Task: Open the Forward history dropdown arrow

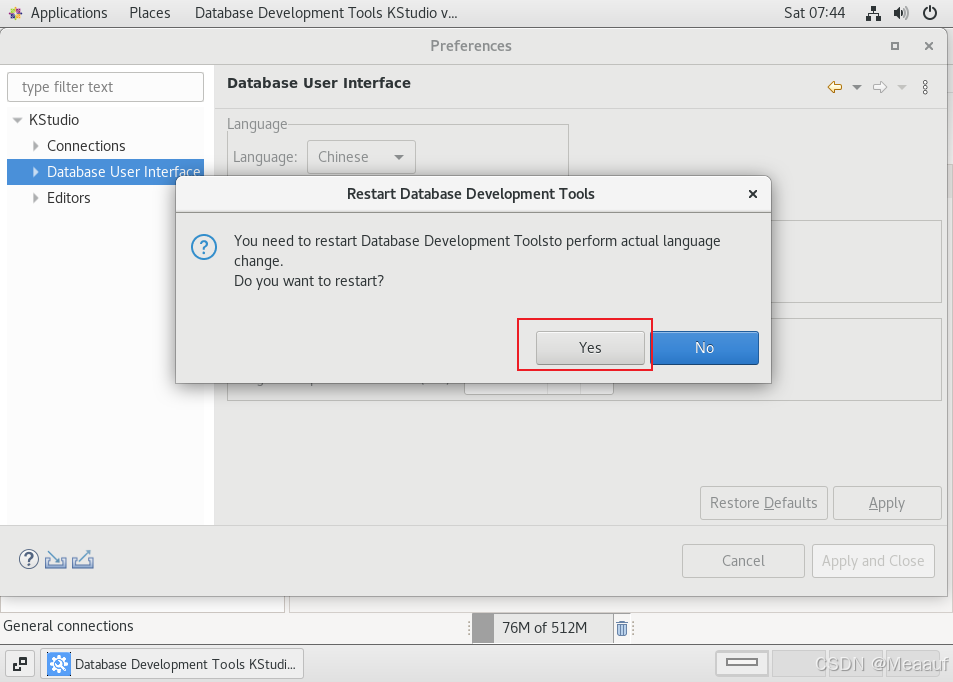Action: [902, 88]
